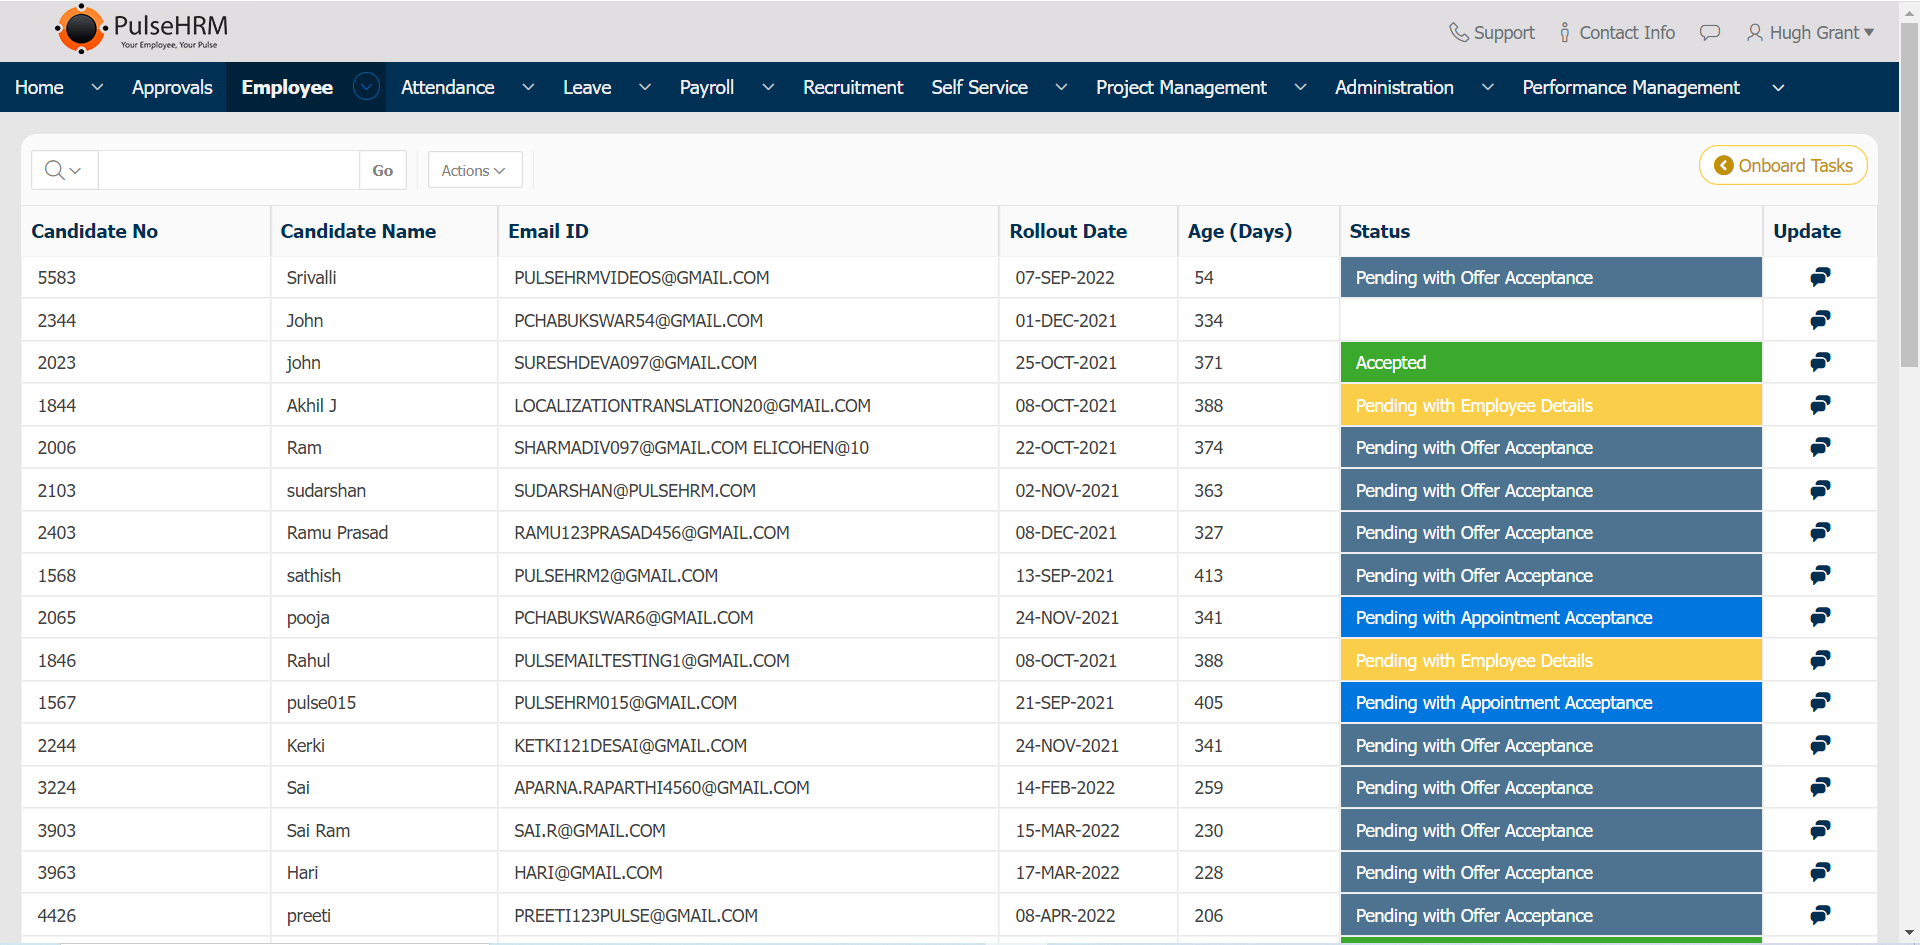Go to the Approvals menu item
The width and height of the screenshot is (1920, 945).
(172, 88)
